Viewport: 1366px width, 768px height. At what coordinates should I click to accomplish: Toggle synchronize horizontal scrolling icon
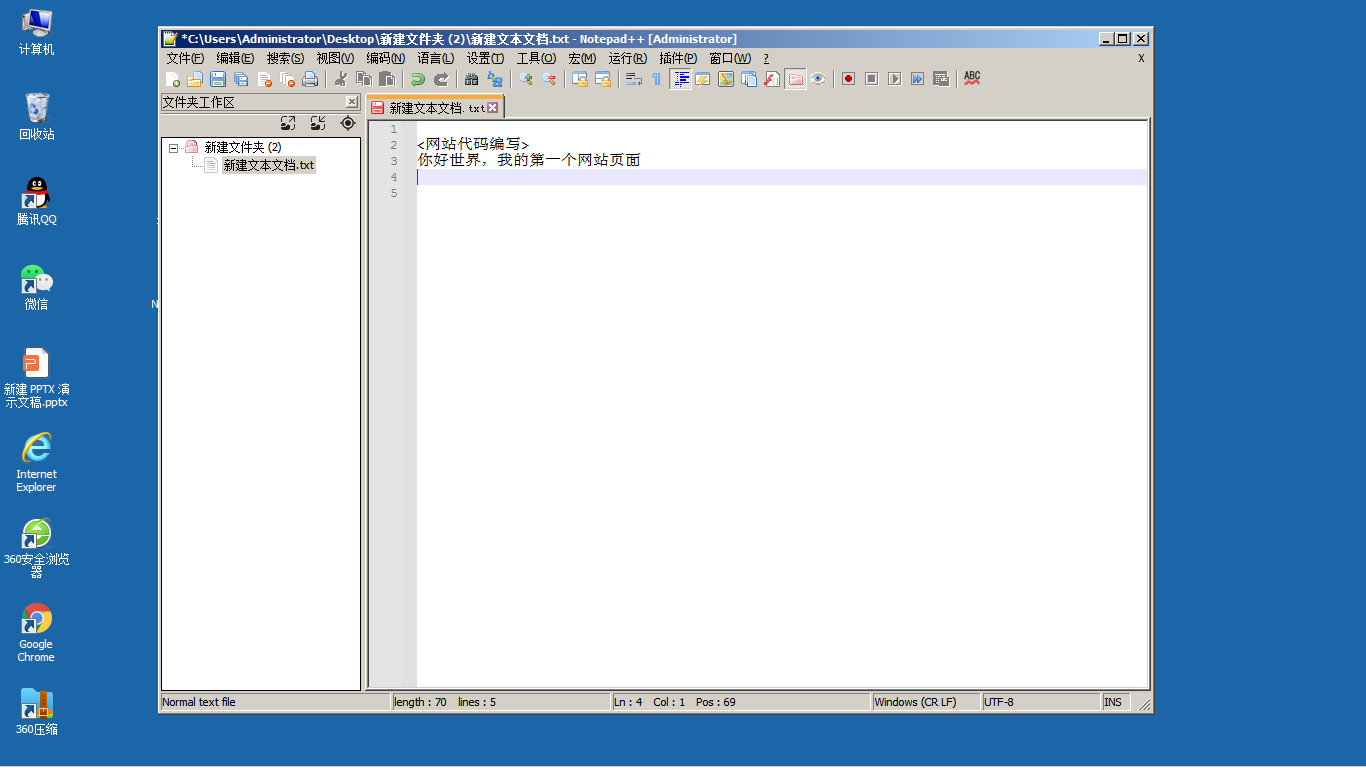[603, 79]
